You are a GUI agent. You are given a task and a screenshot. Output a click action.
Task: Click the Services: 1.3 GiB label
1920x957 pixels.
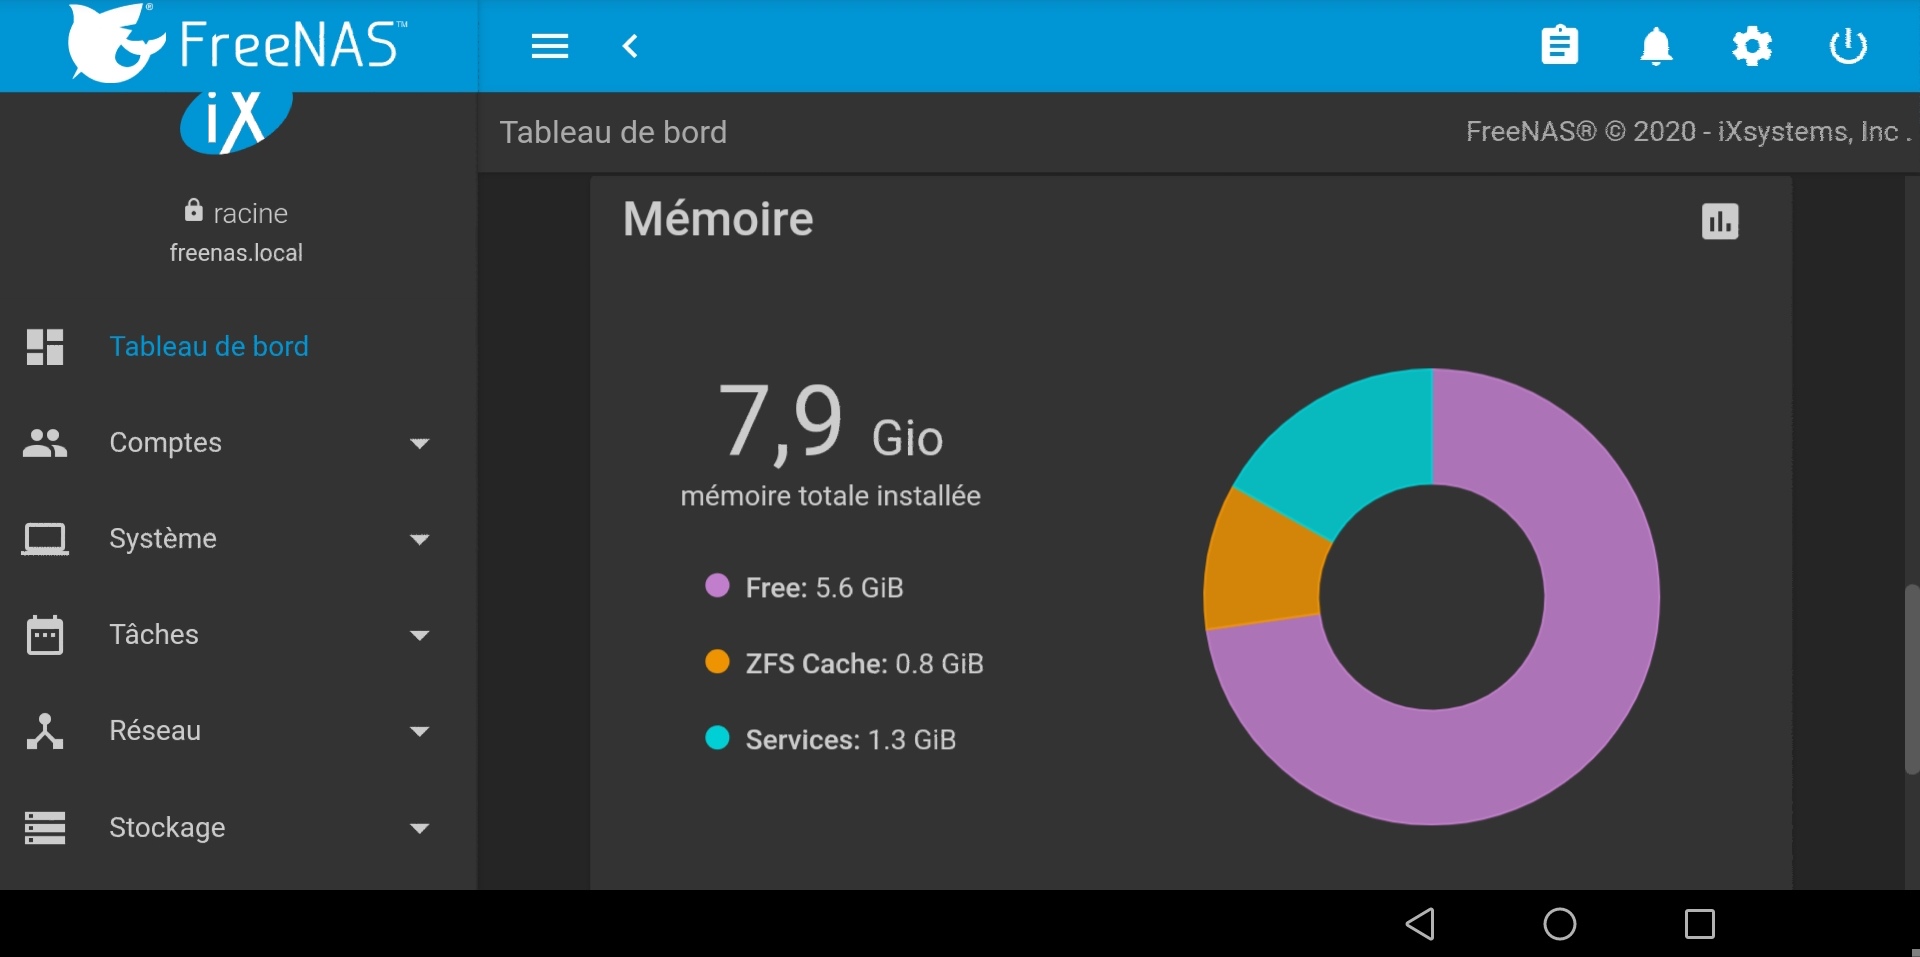[x=851, y=740]
